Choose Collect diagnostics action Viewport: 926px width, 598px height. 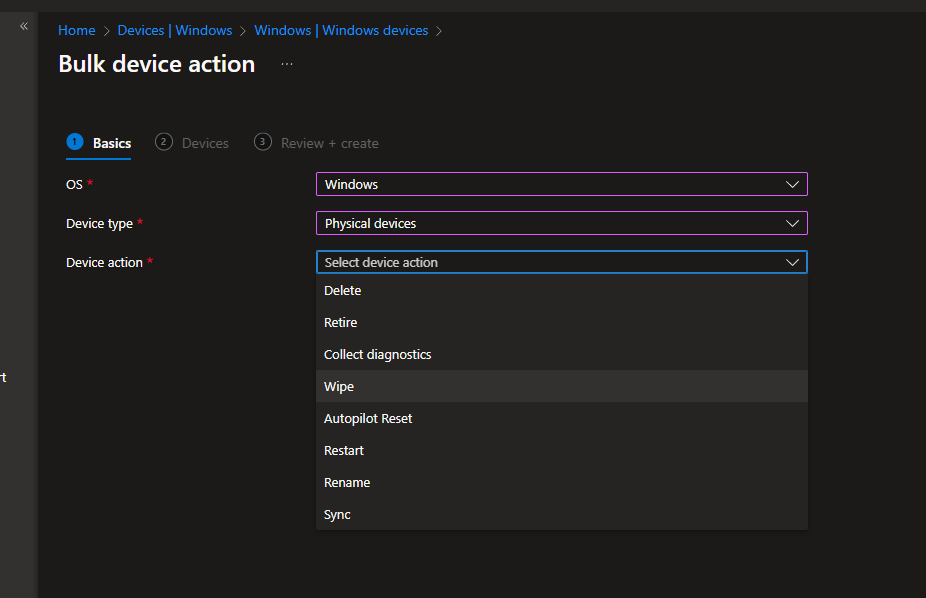pyautogui.click(x=562, y=354)
